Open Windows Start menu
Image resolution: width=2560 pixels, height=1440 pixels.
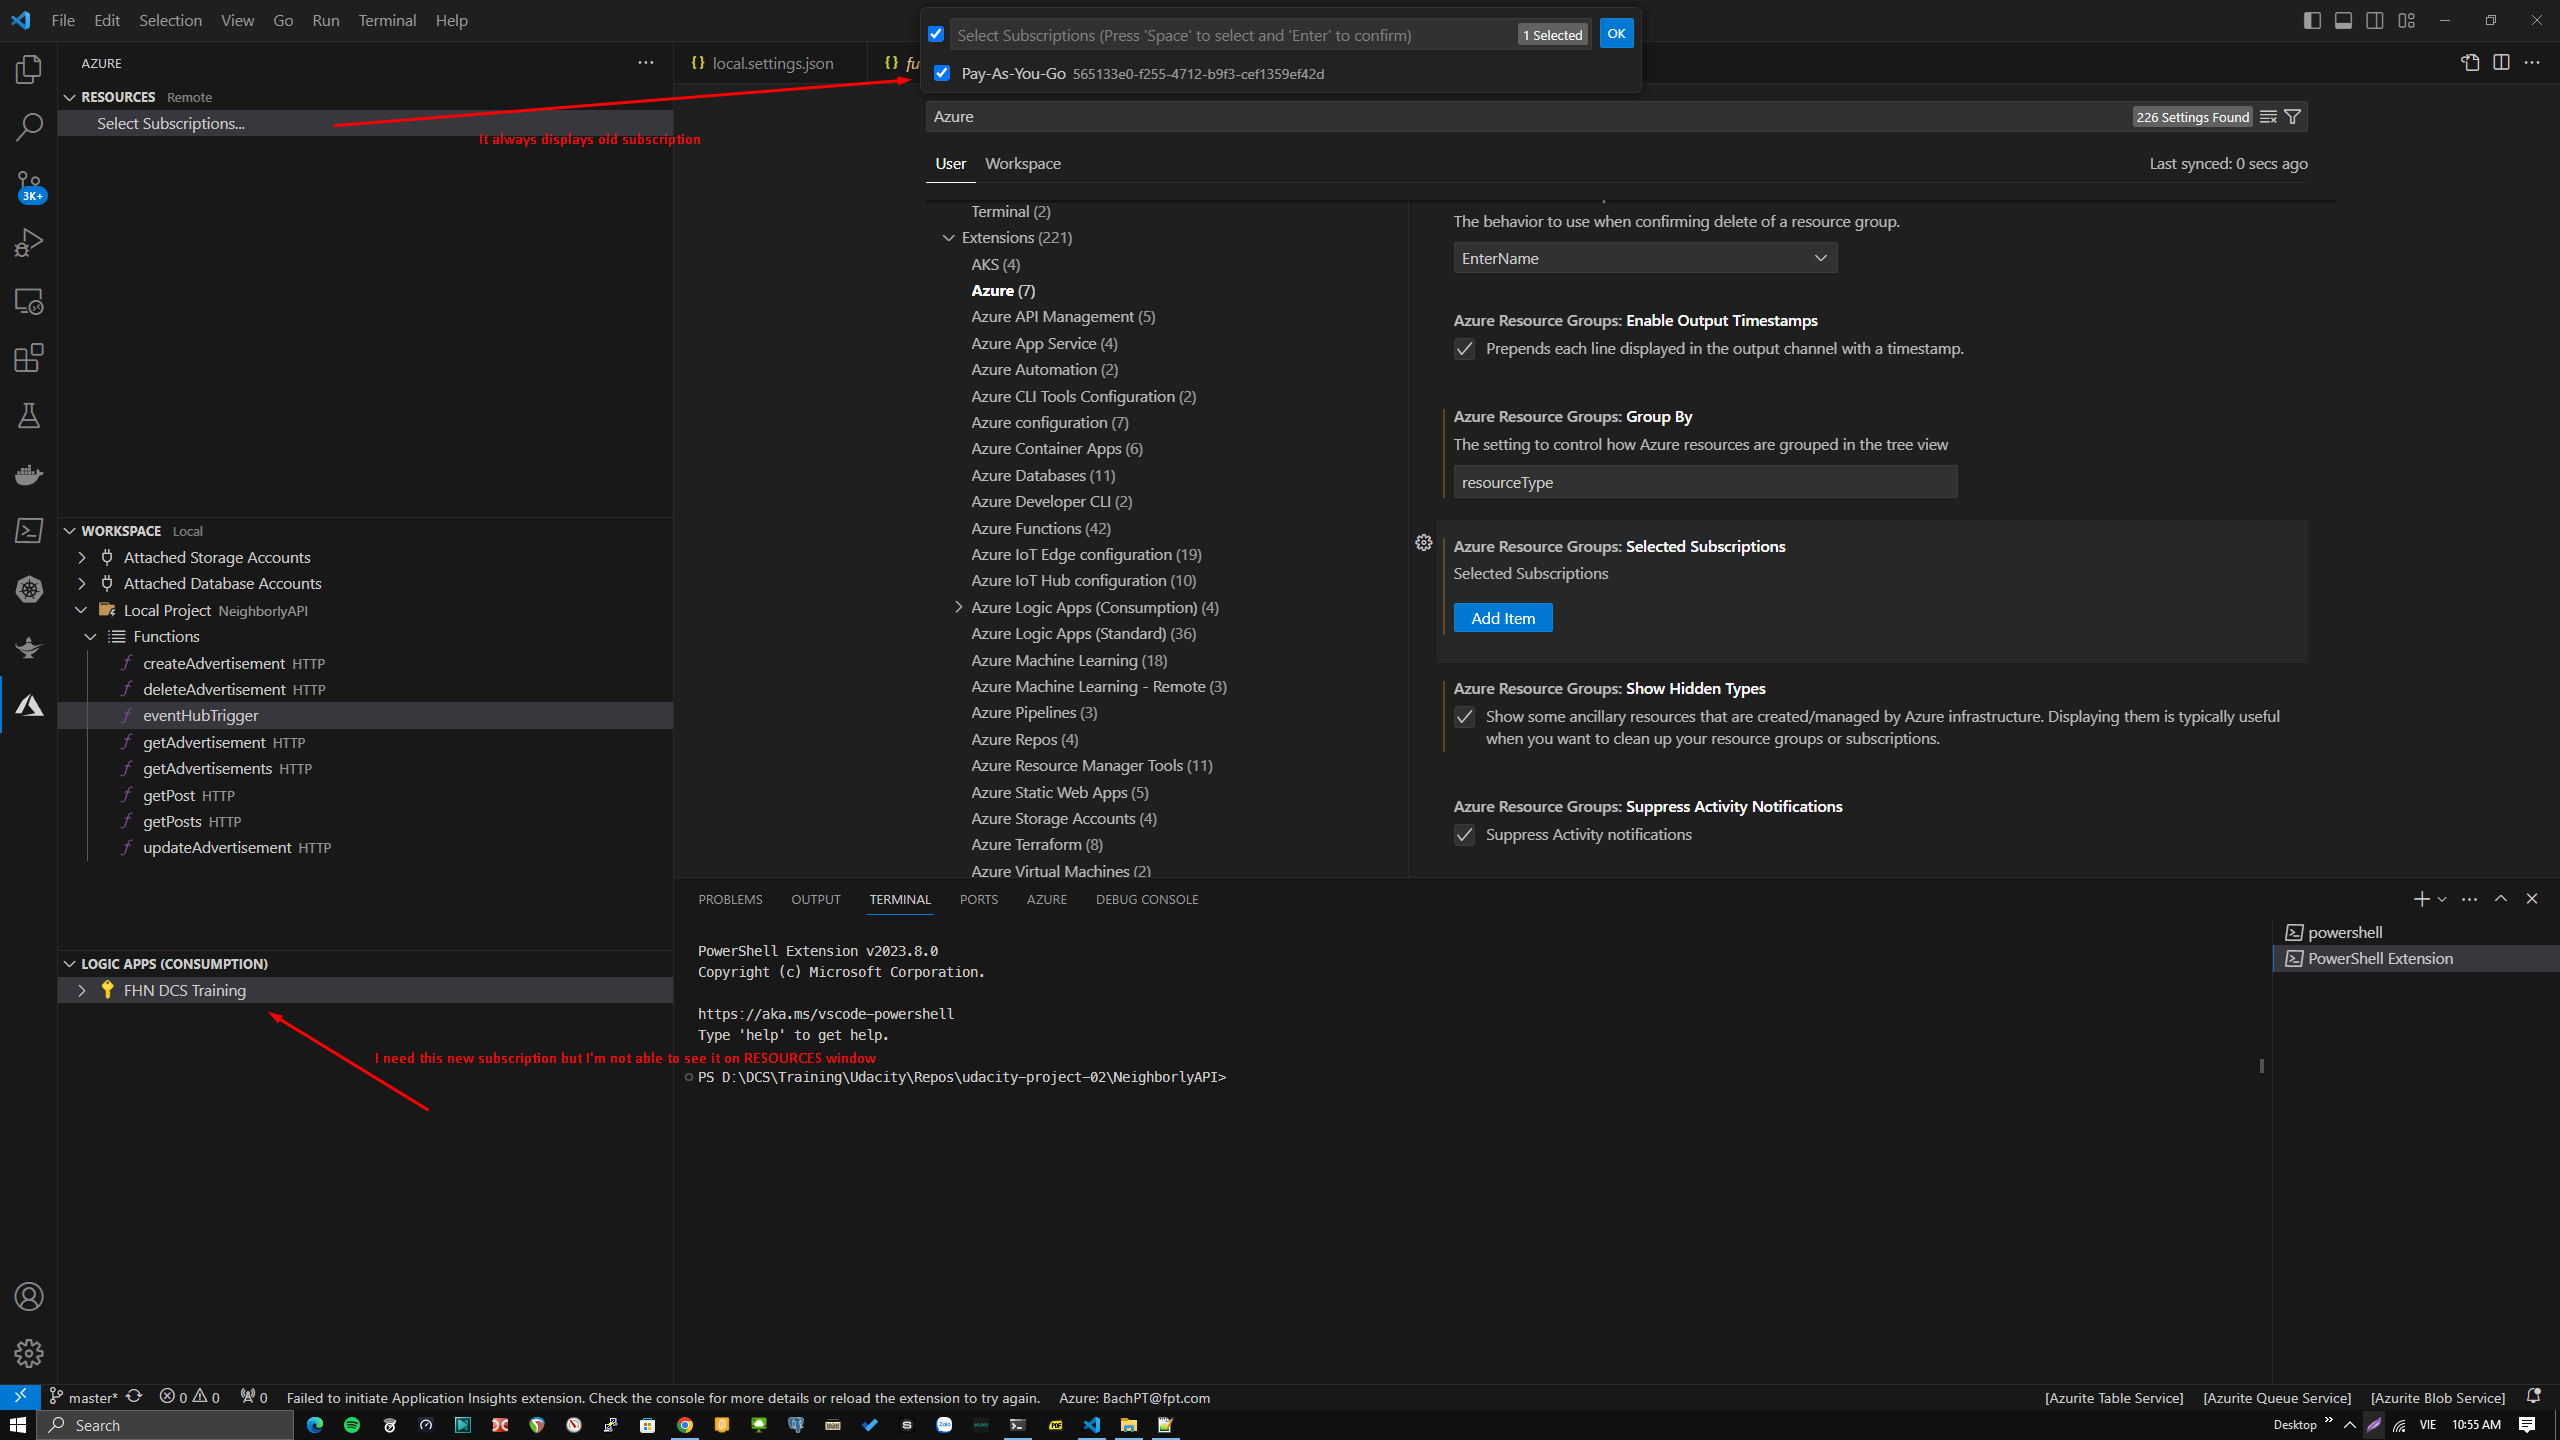[18, 1425]
